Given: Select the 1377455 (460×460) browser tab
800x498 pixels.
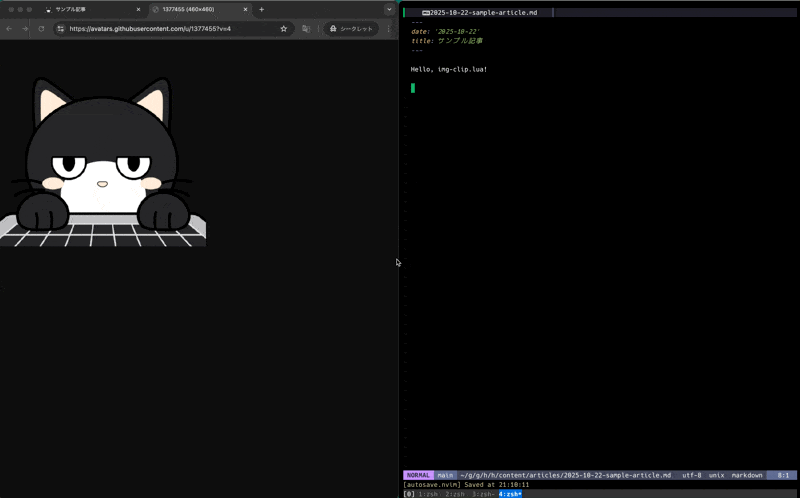Looking at the screenshot, I should [199, 10].
